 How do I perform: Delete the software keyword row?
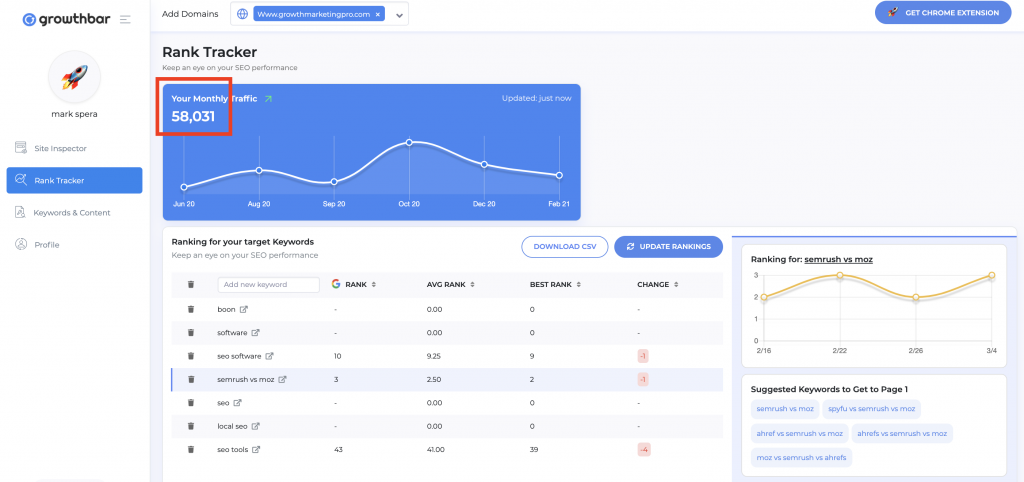pyautogui.click(x=191, y=332)
